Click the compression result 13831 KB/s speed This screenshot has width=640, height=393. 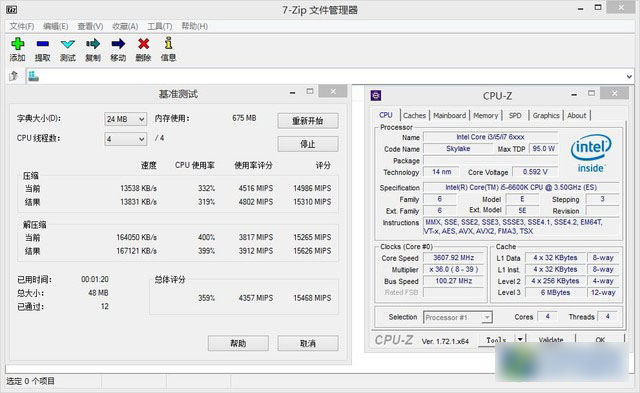[138, 202]
